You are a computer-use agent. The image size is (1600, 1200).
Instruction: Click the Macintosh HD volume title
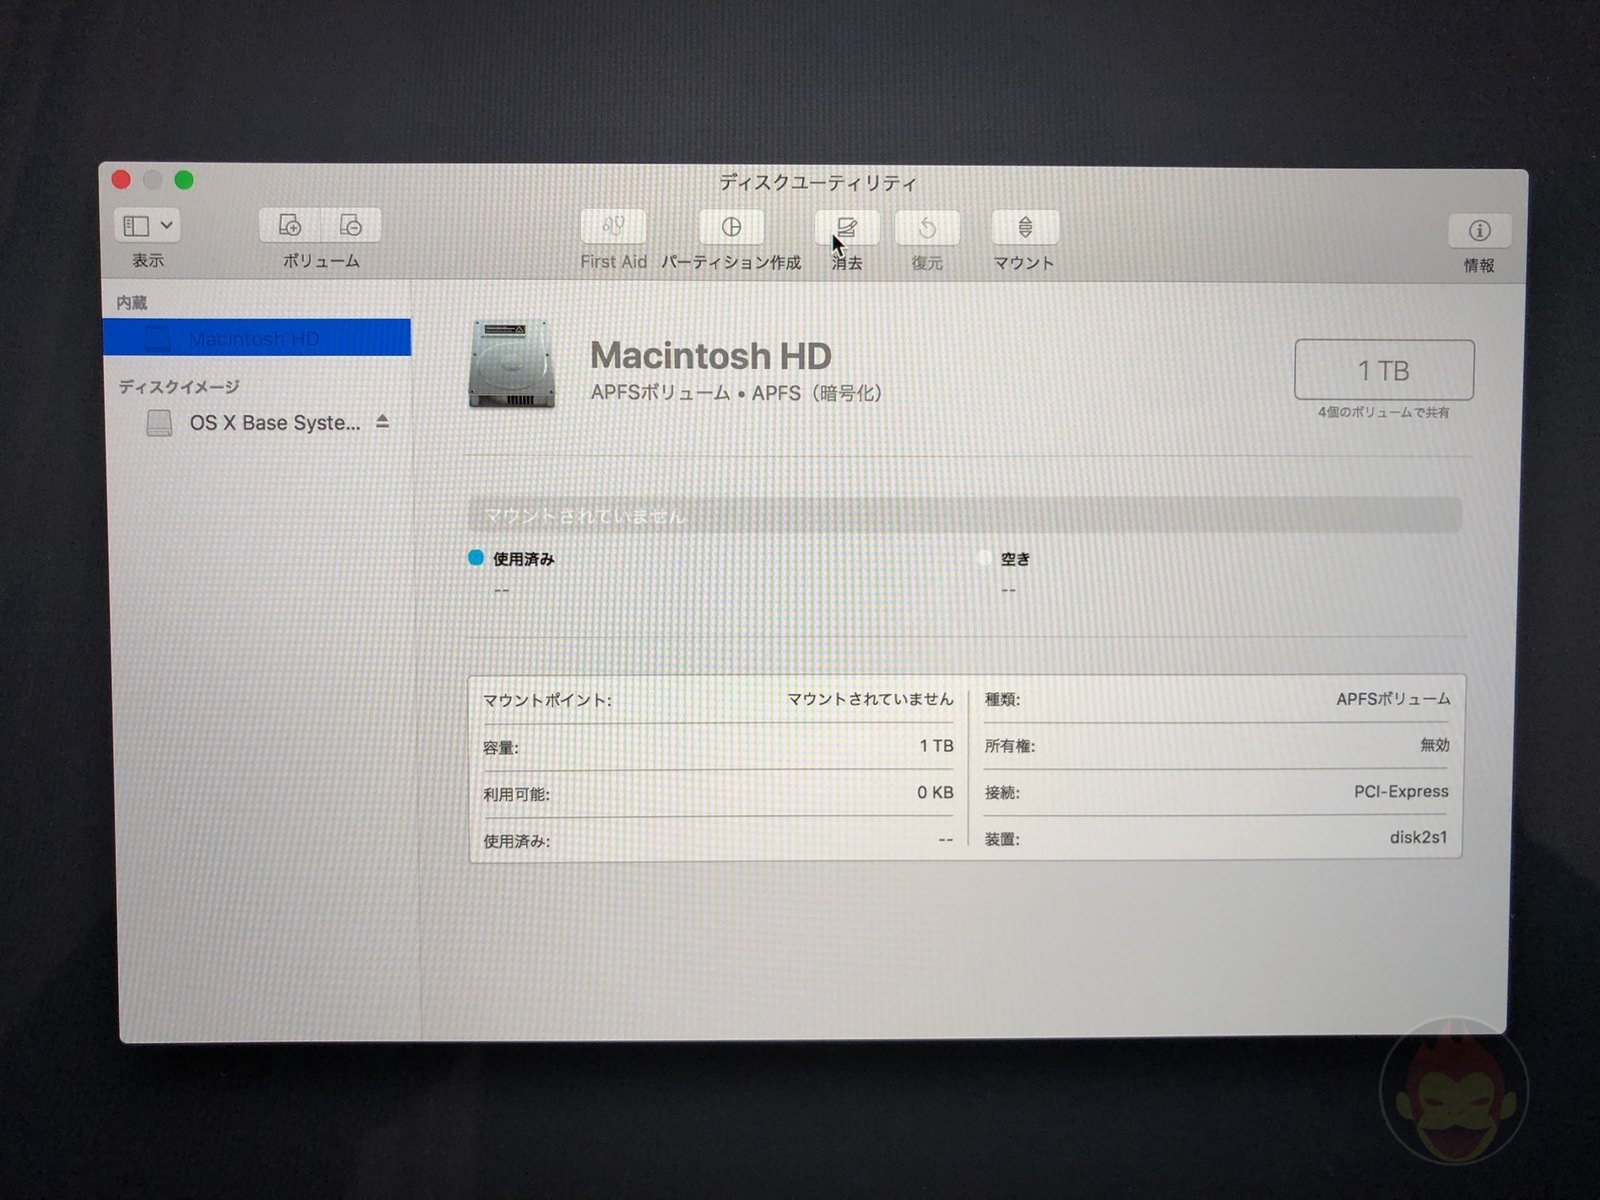coord(710,355)
